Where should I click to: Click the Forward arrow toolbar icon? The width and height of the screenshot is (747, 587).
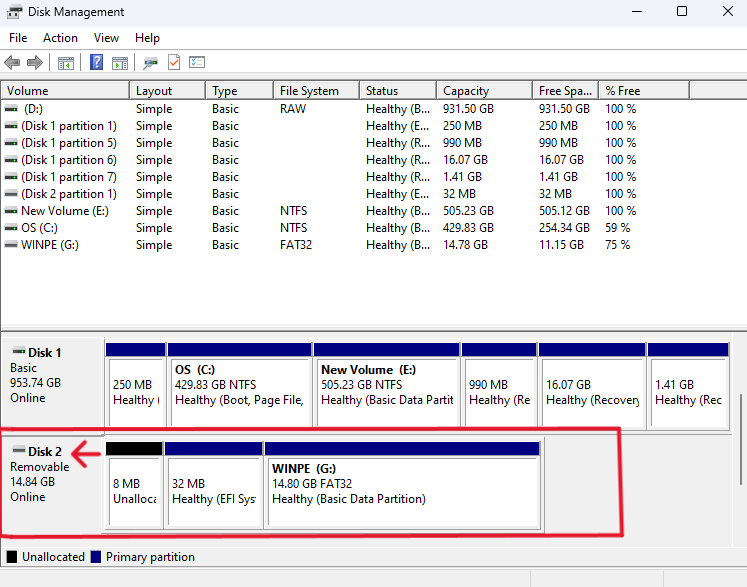click(x=35, y=62)
